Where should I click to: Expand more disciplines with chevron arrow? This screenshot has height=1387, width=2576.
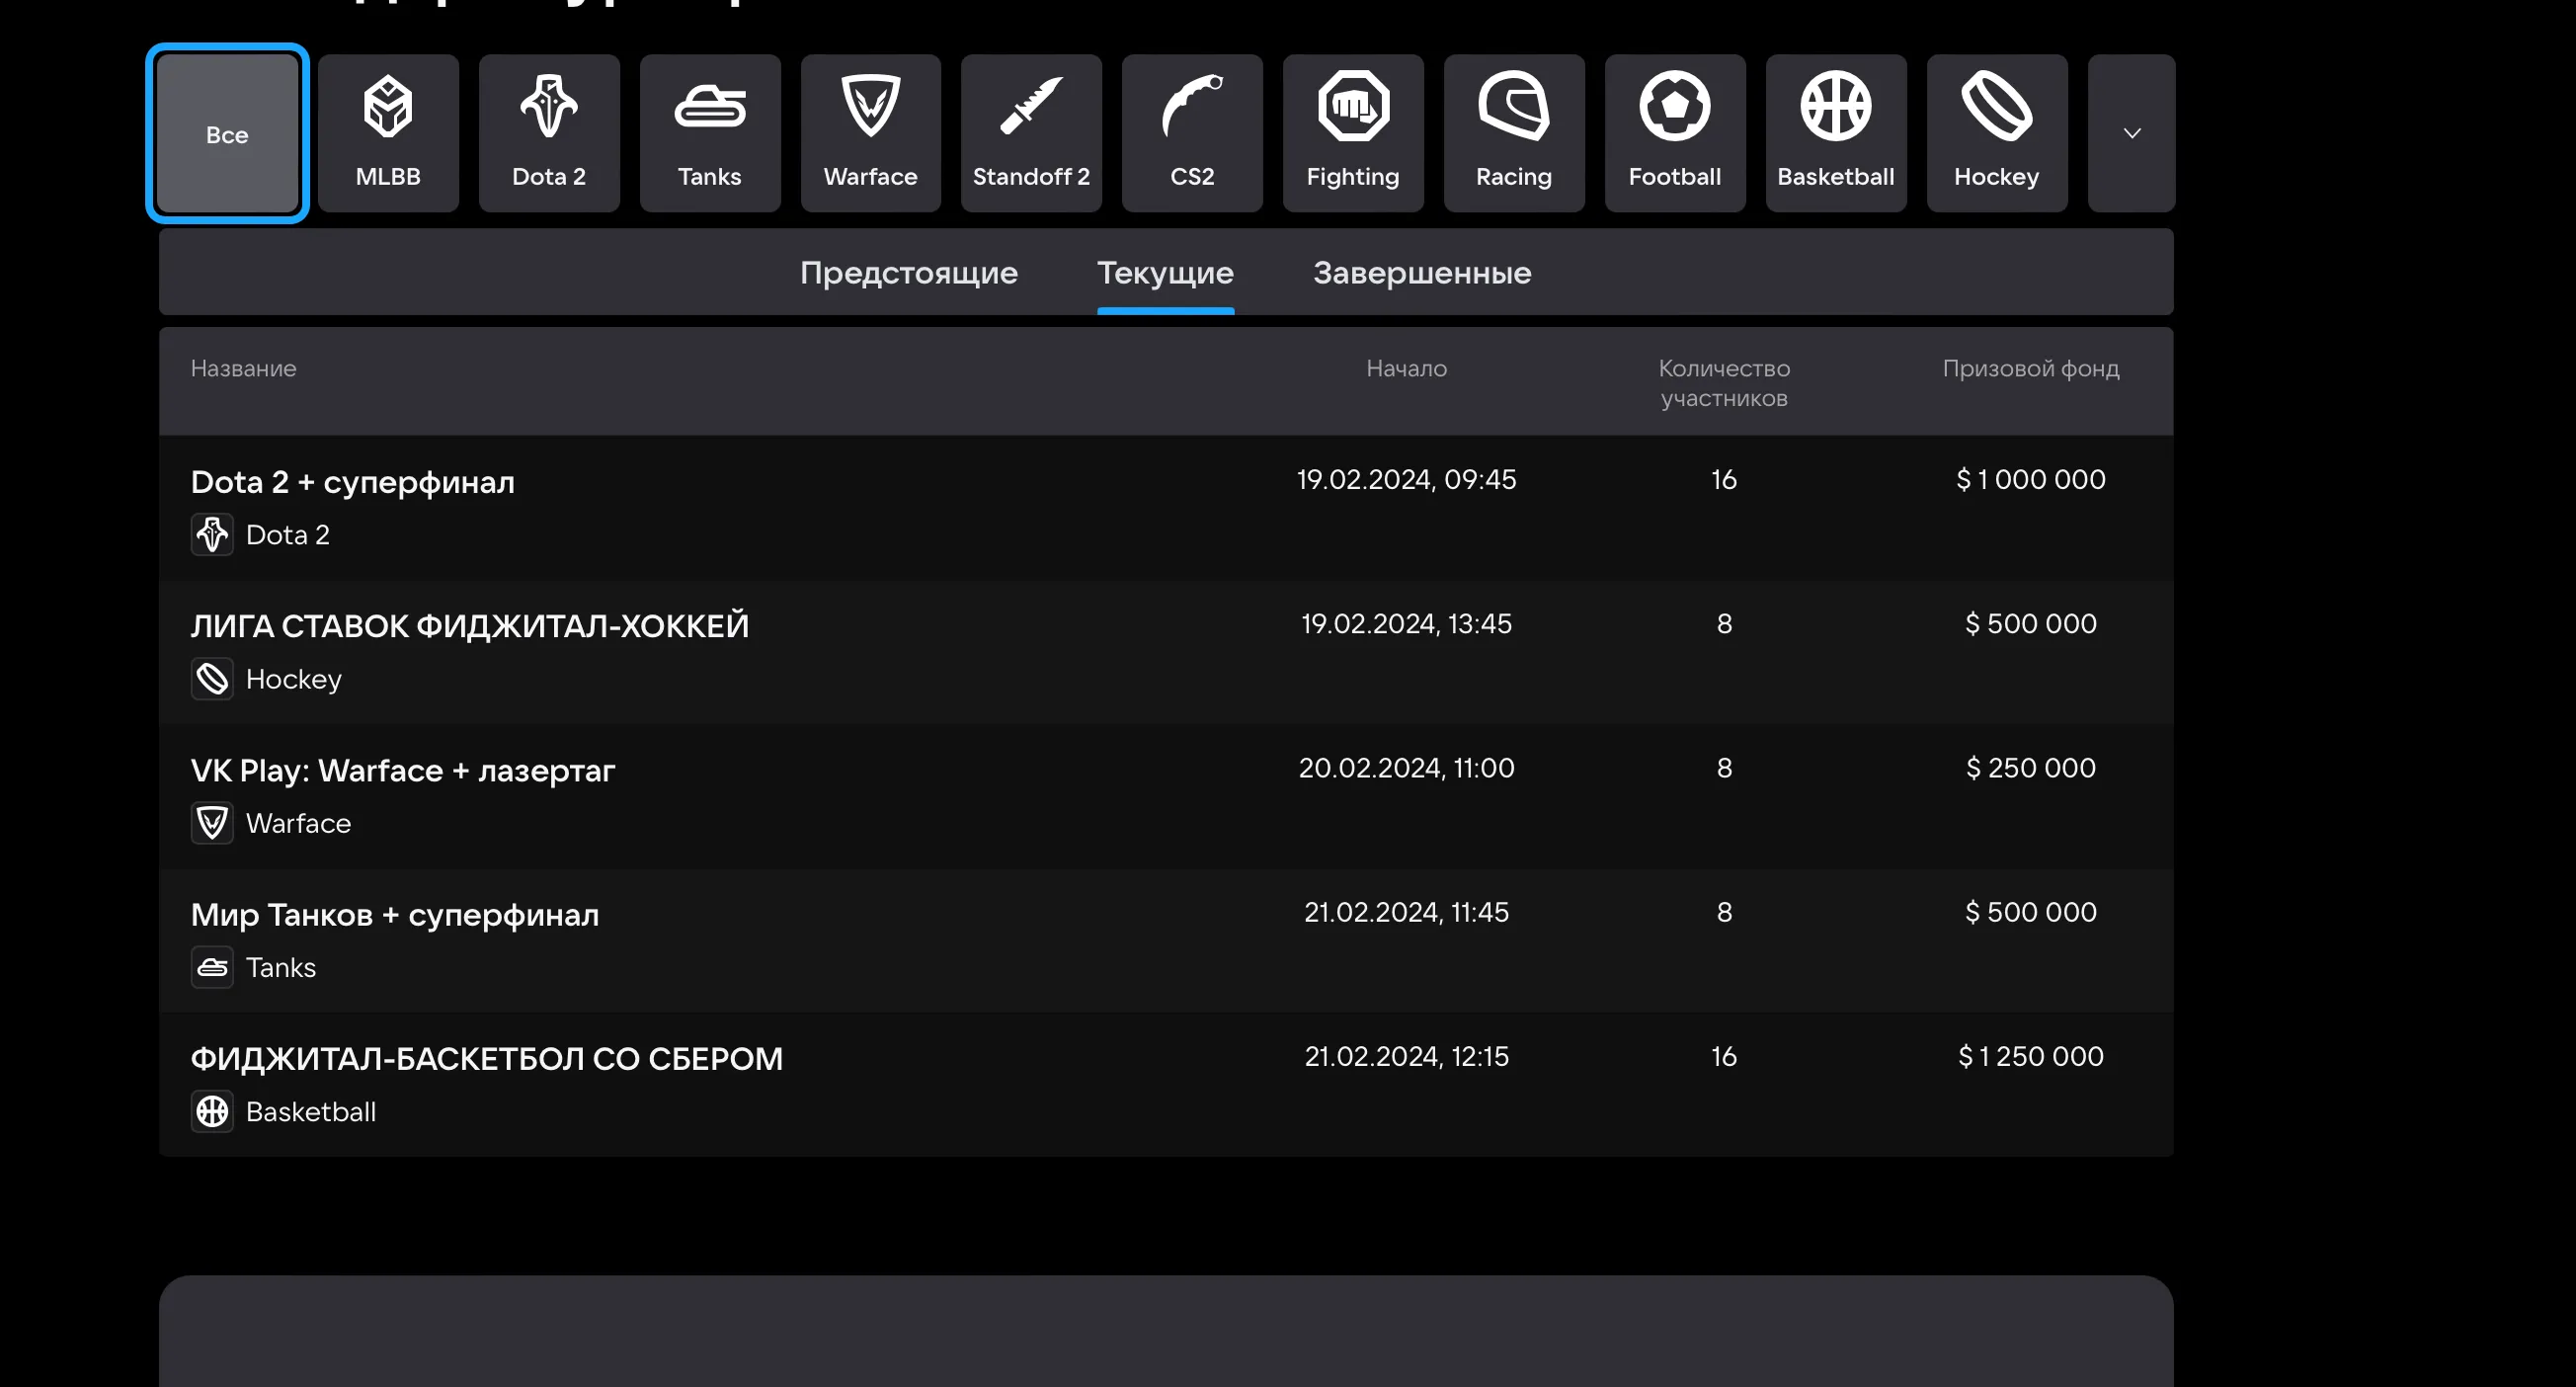[x=2131, y=133]
